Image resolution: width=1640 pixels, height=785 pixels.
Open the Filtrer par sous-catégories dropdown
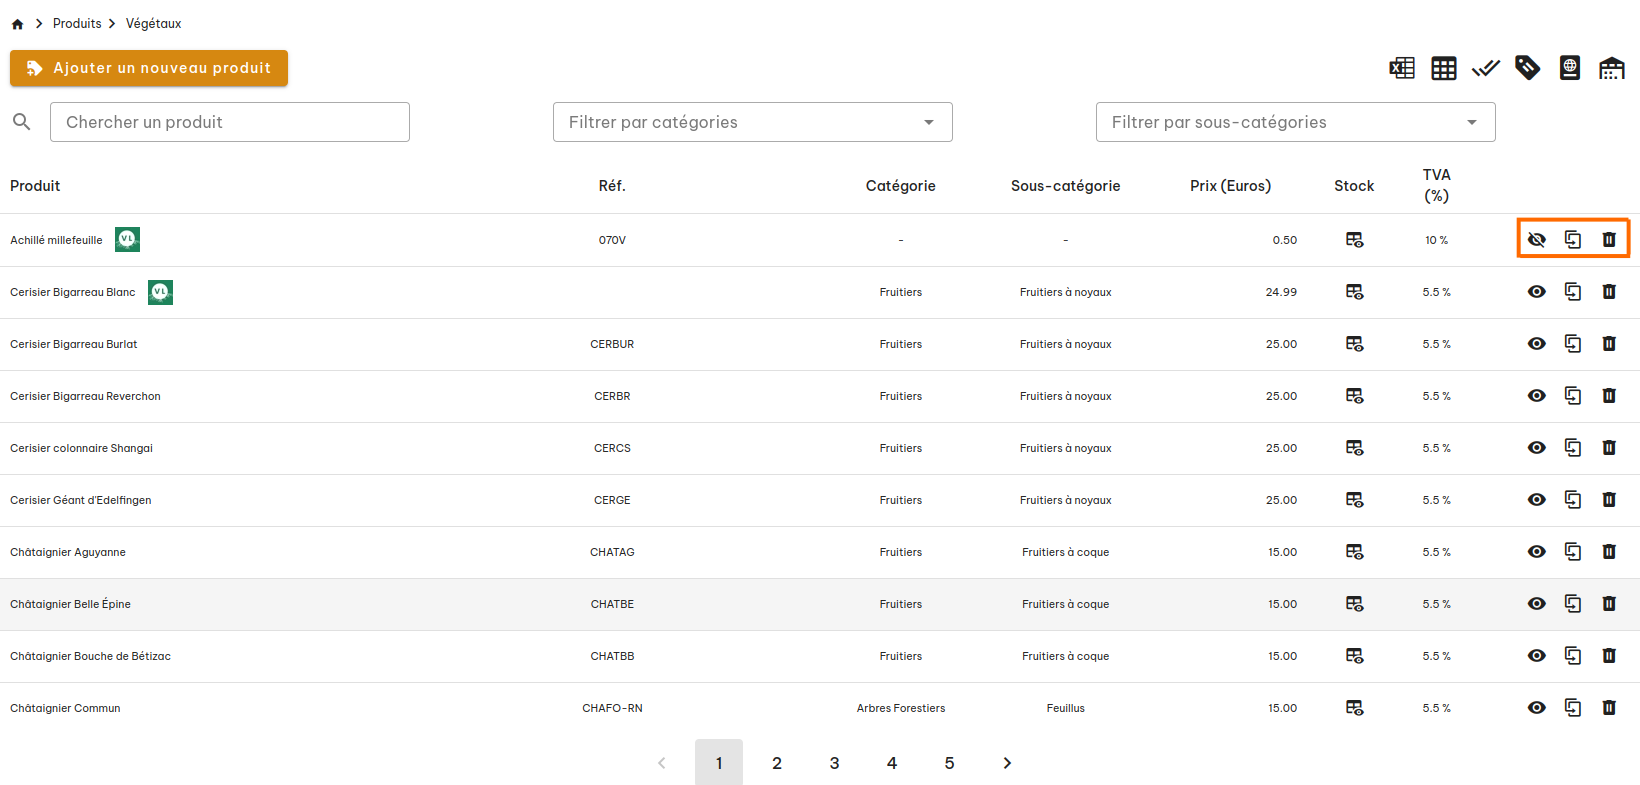1295,122
